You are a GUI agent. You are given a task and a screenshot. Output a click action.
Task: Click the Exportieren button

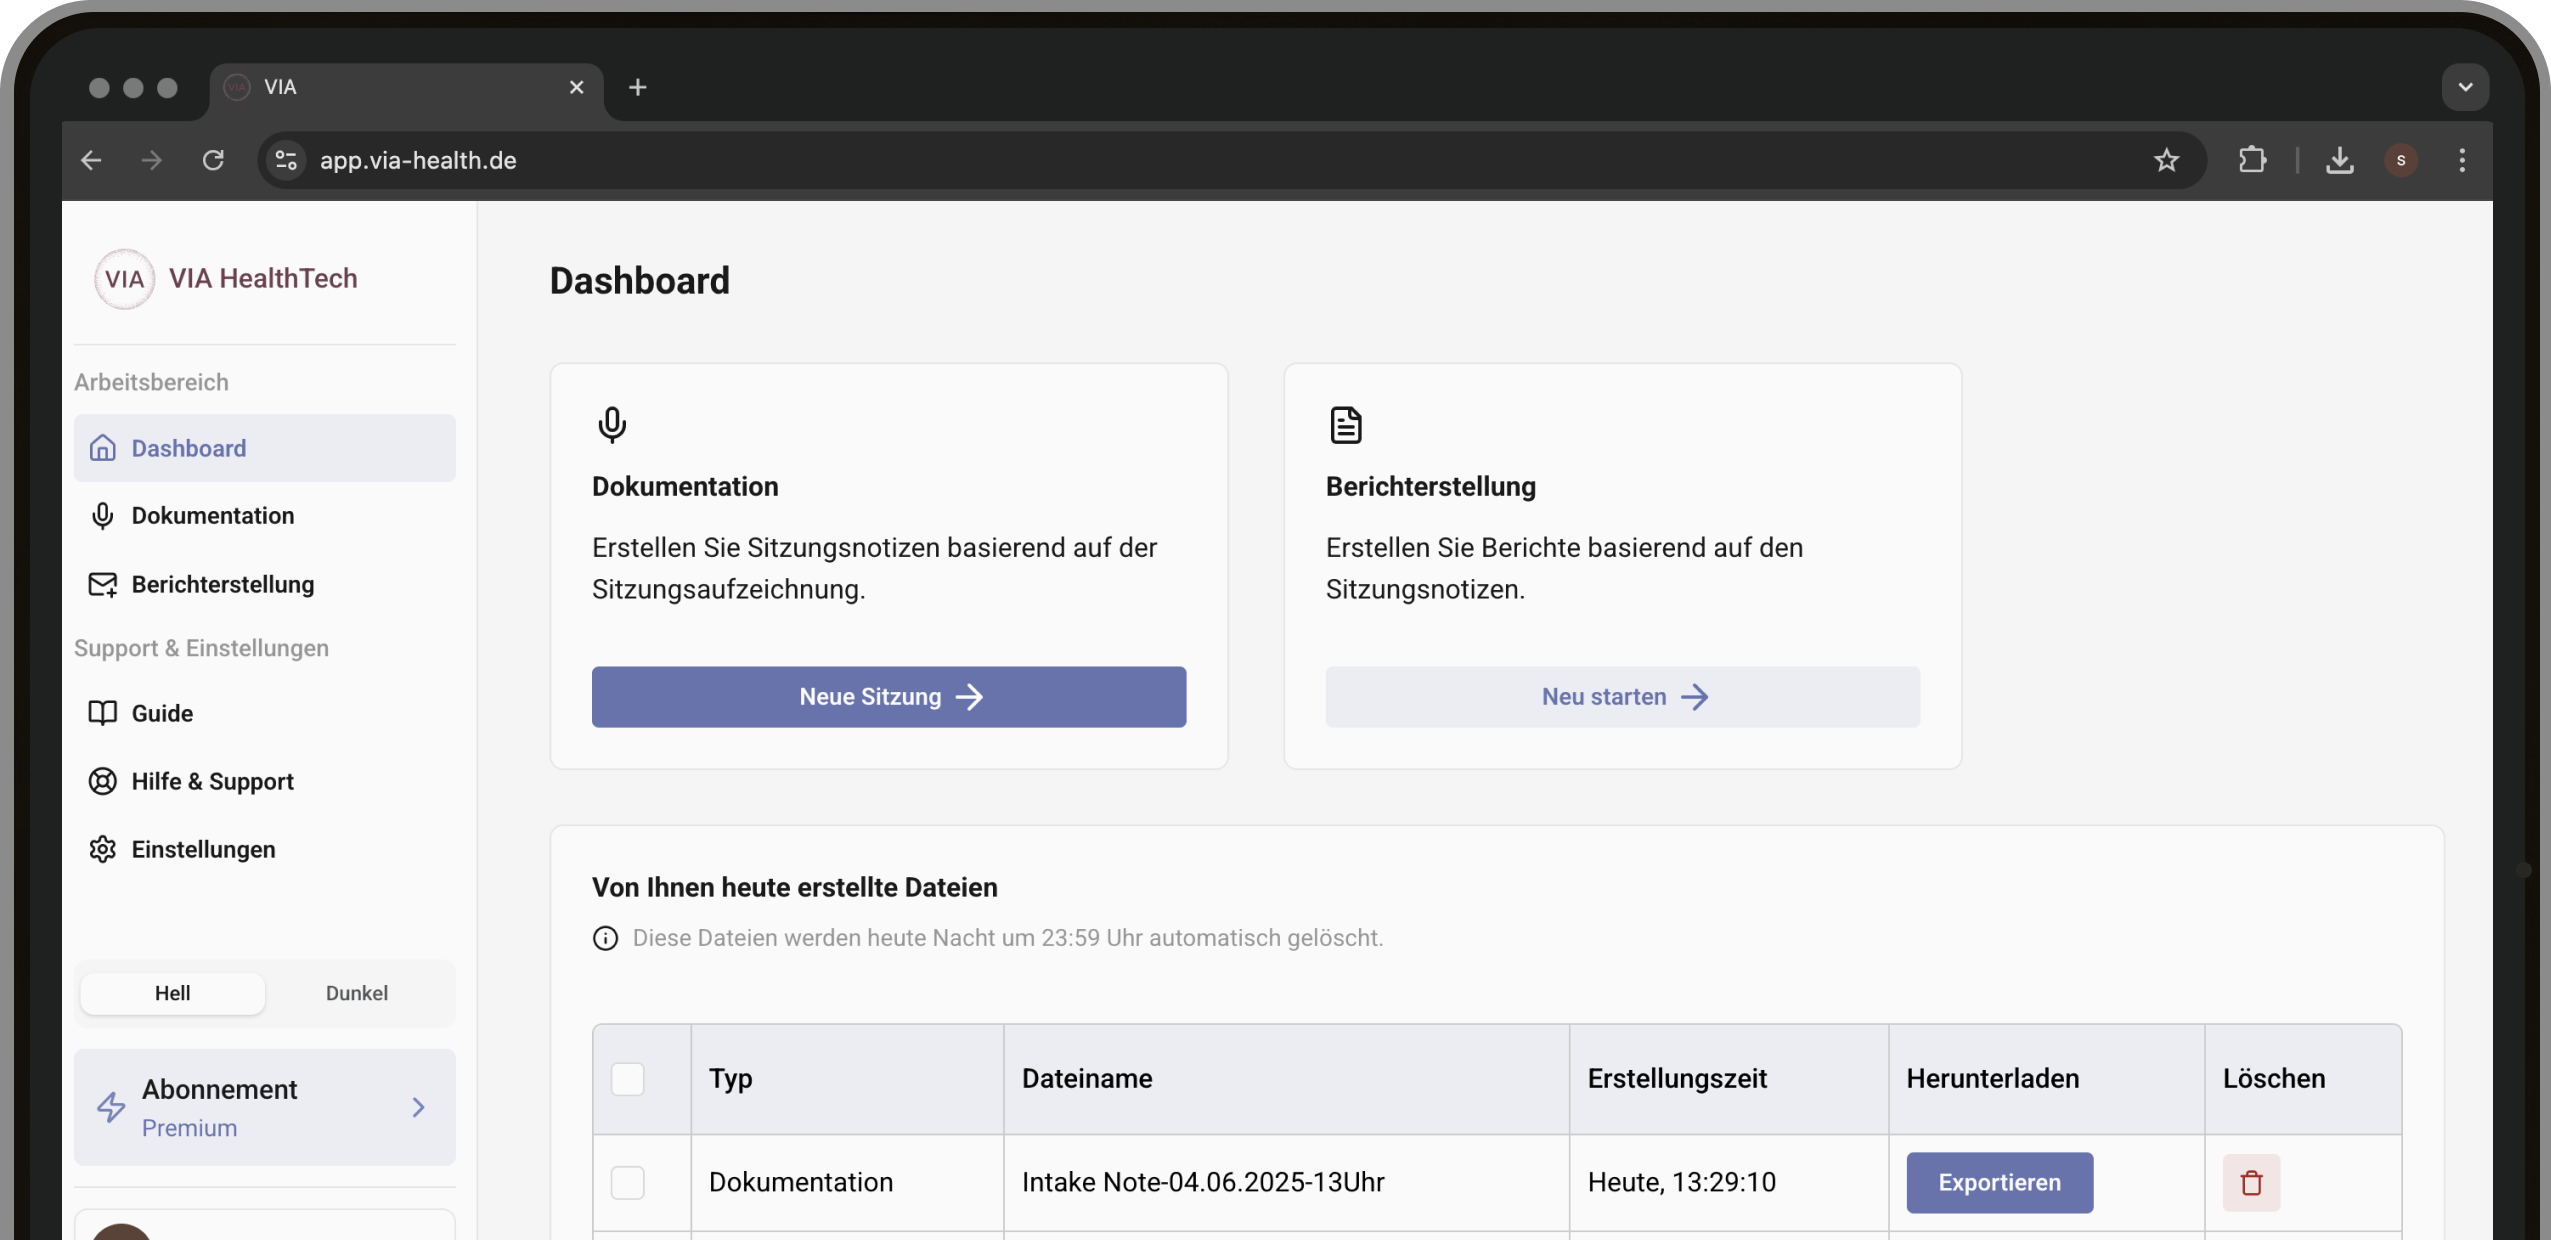point(1998,1182)
